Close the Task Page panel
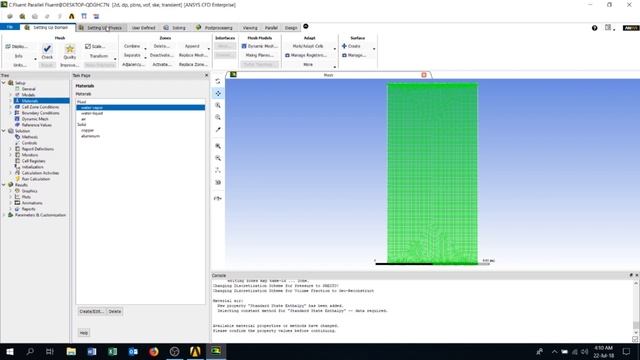The image size is (640, 360). [x=207, y=75]
